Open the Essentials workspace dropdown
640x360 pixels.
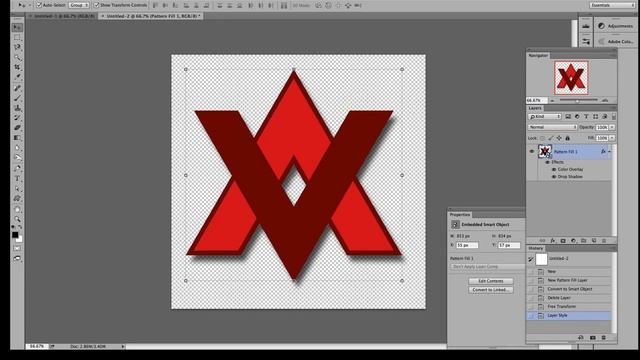click(612, 5)
